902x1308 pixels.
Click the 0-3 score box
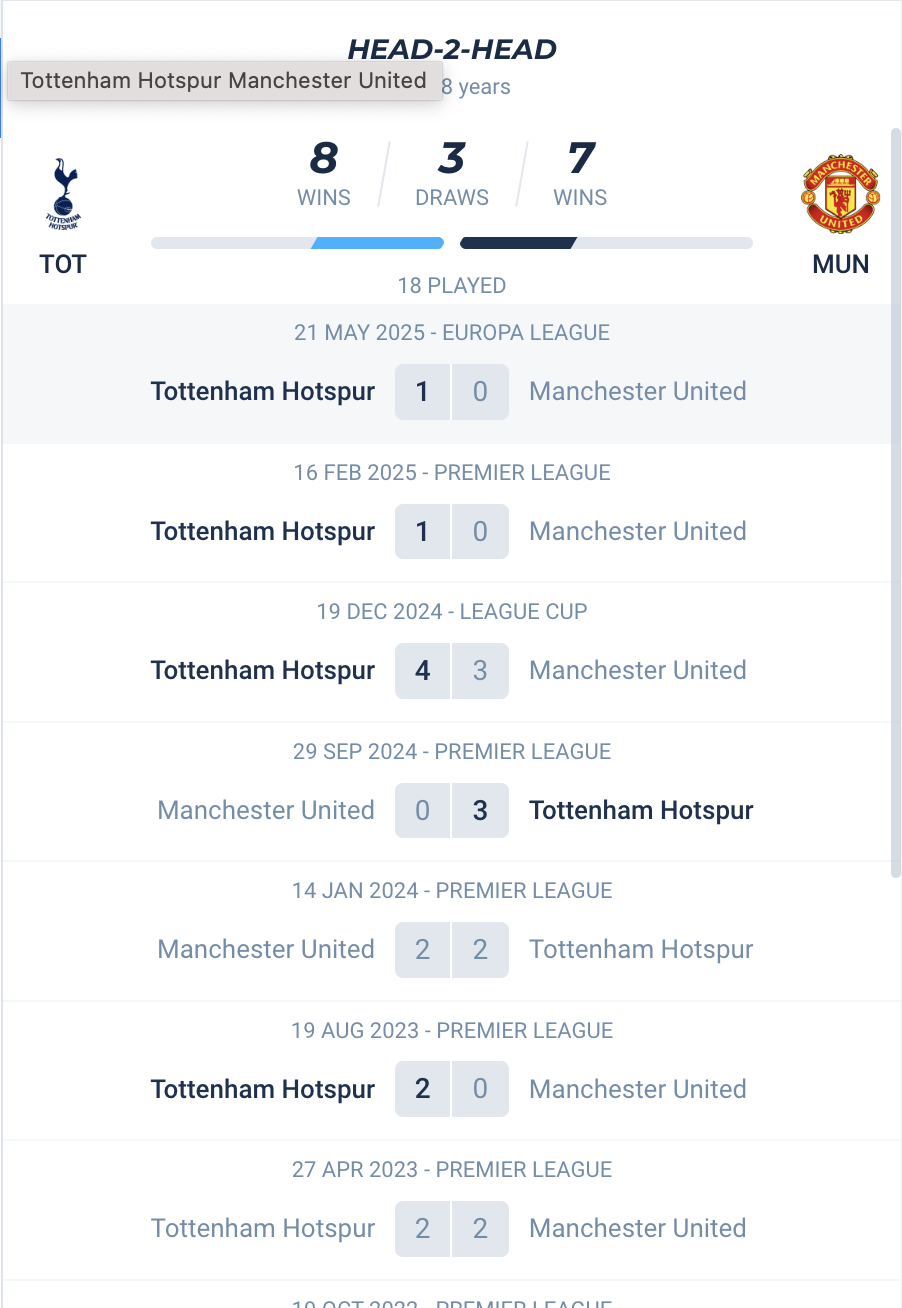[x=452, y=810]
